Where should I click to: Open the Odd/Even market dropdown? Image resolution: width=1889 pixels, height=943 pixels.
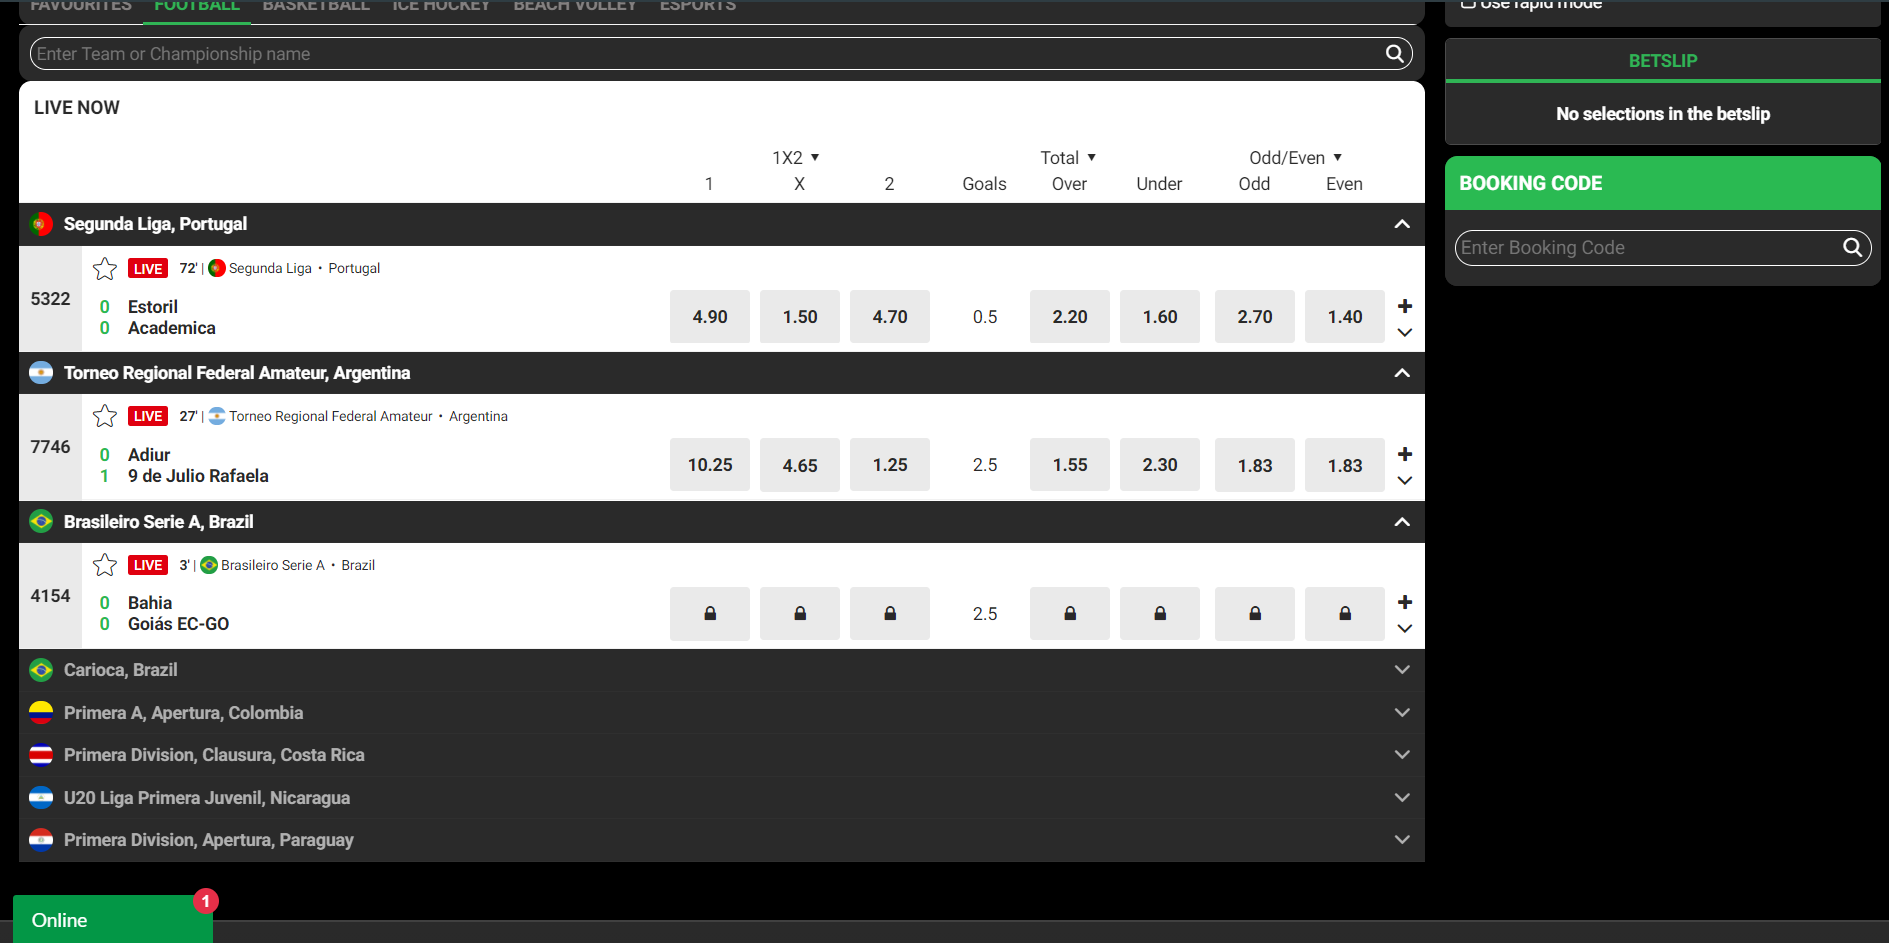(1295, 158)
